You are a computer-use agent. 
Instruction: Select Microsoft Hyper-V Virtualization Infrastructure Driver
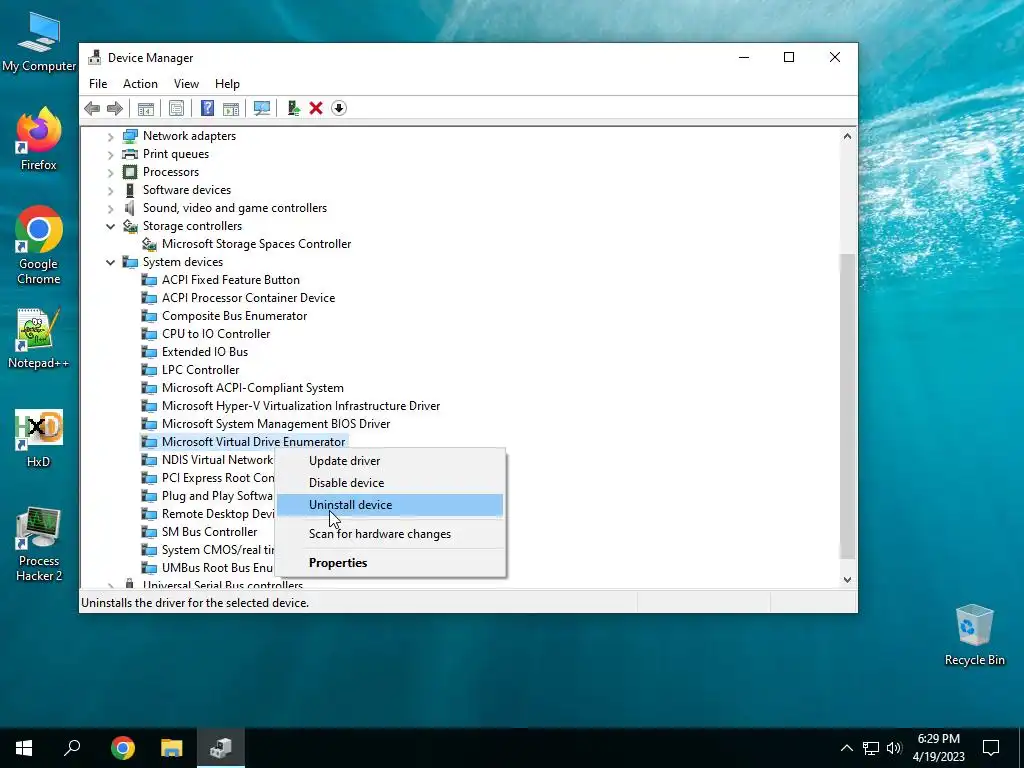pyautogui.click(x=300, y=406)
